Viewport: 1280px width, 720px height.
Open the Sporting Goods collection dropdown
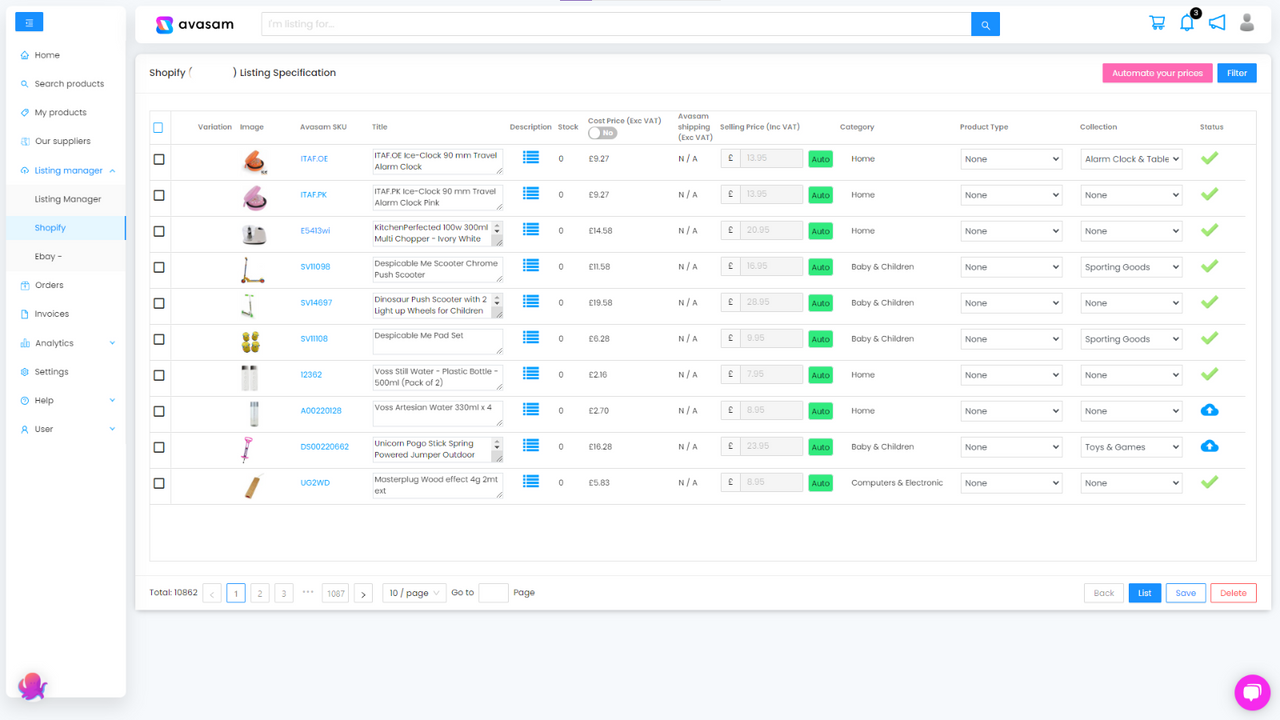tap(1131, 266)
